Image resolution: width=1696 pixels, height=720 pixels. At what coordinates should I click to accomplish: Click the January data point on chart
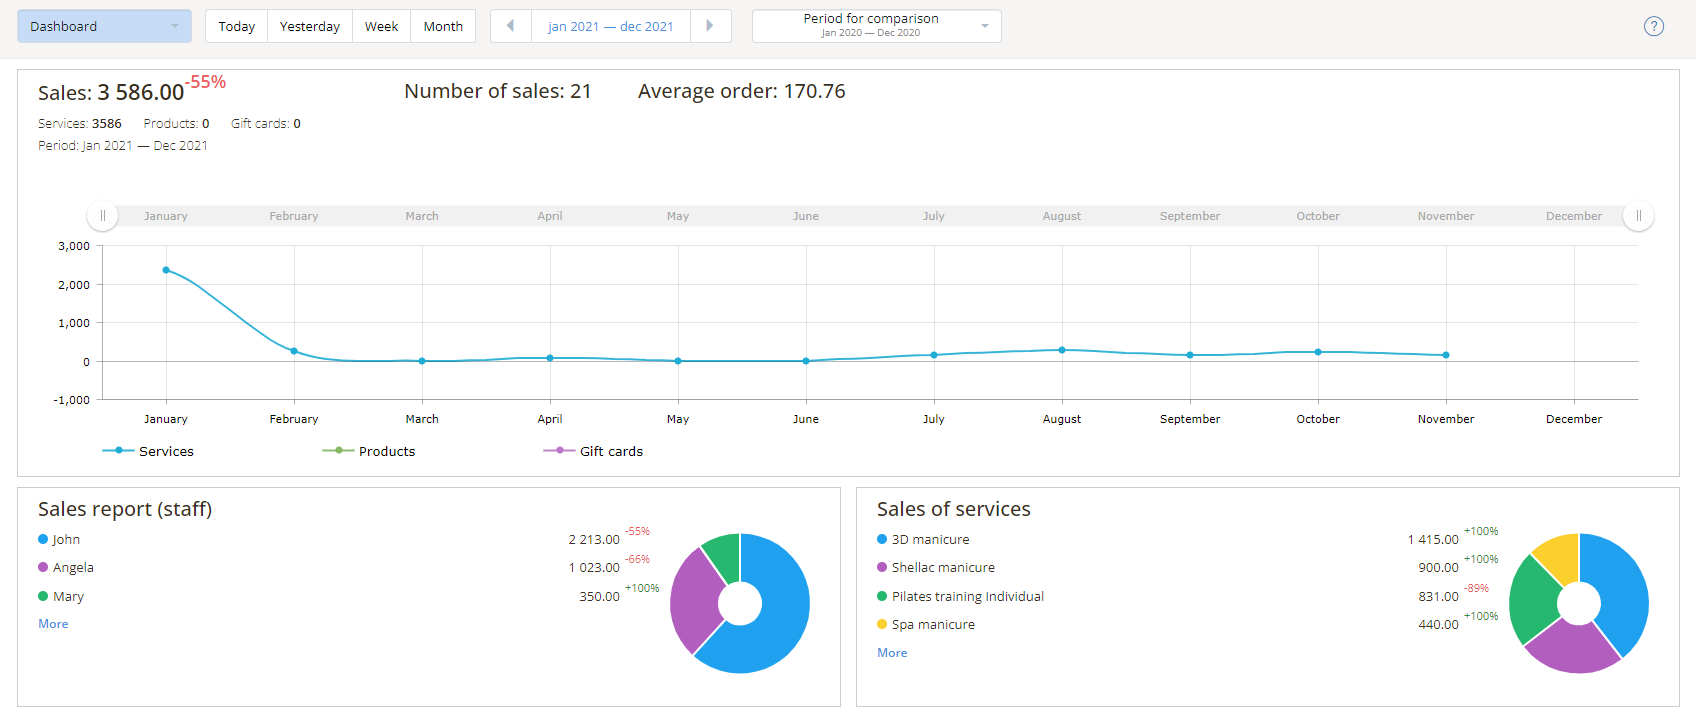166,270
